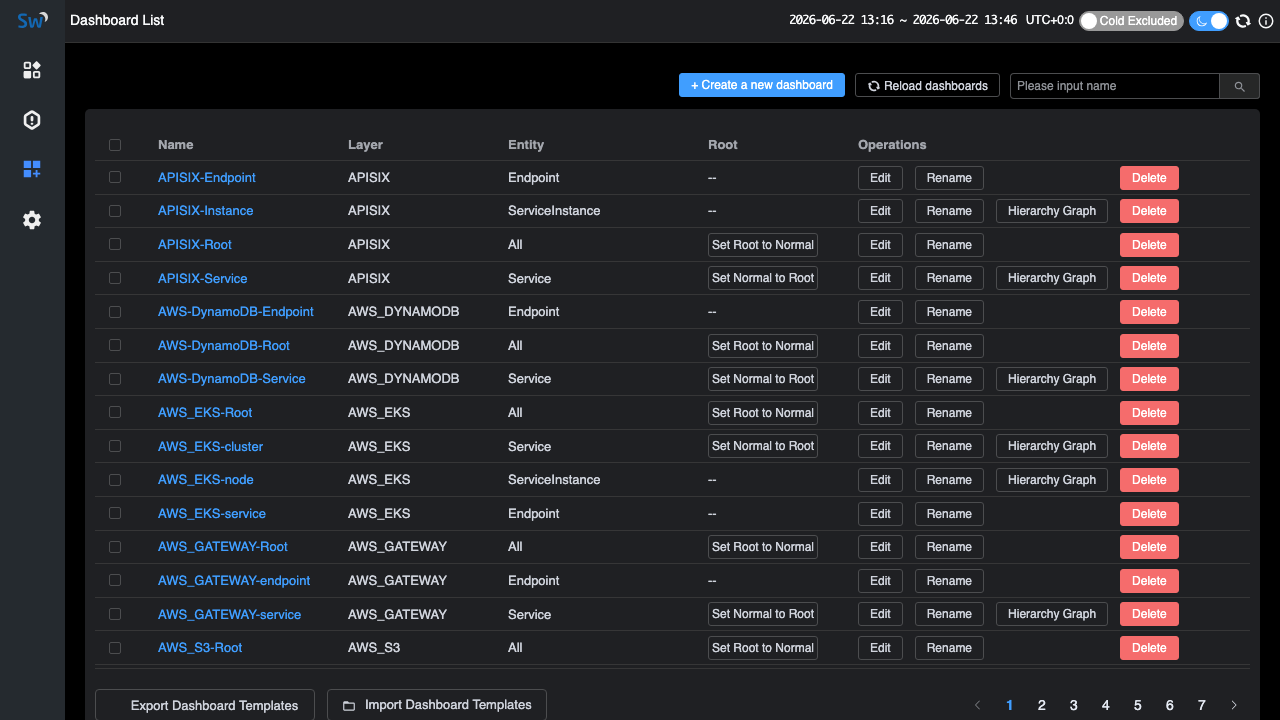This screenshot has width=1280, height=720.
Task: Go to pagination page 5
Action: click(1138, 705)
